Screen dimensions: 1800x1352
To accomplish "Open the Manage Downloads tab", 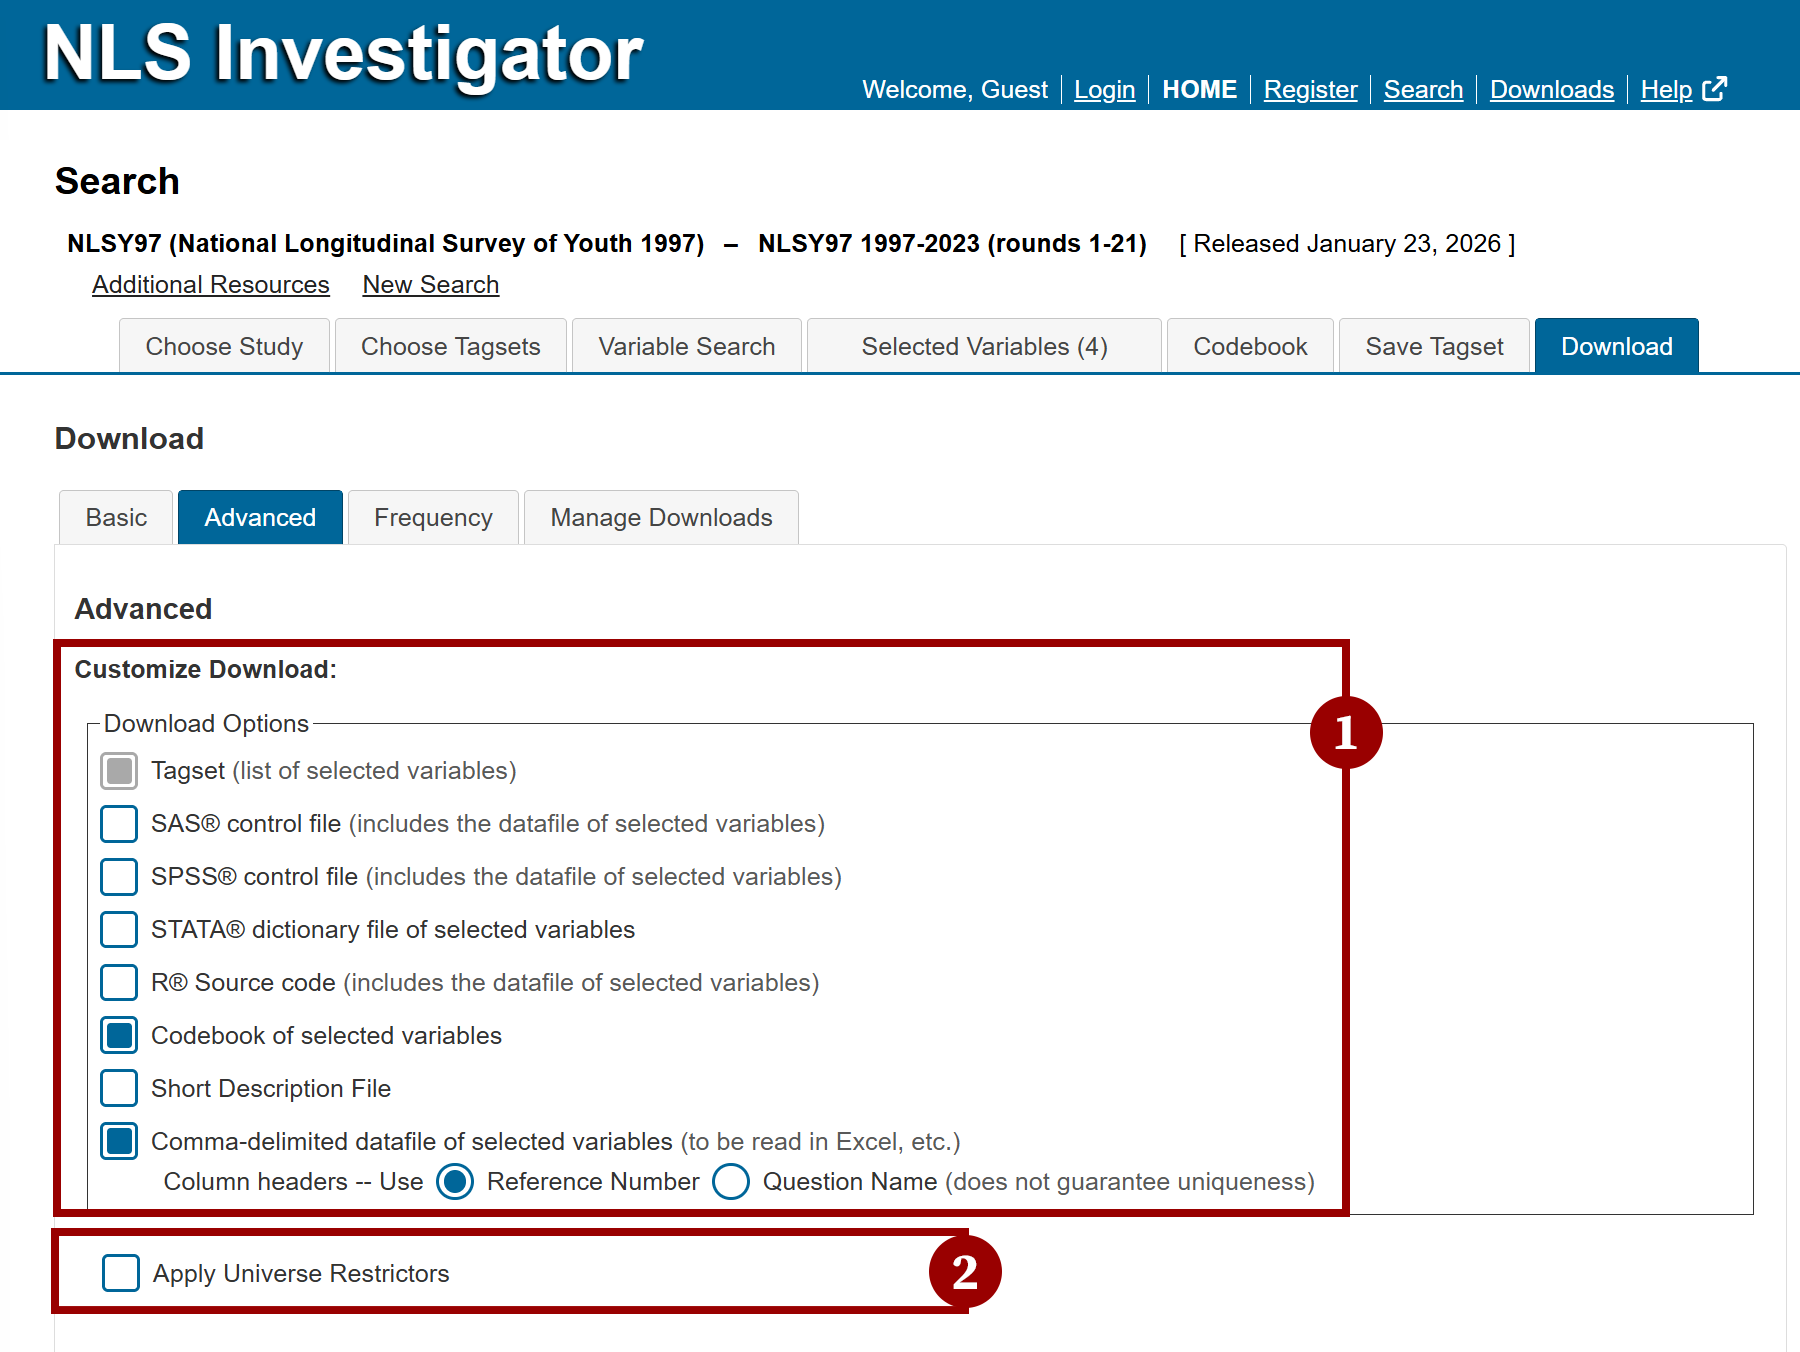I will click(661, 517).
